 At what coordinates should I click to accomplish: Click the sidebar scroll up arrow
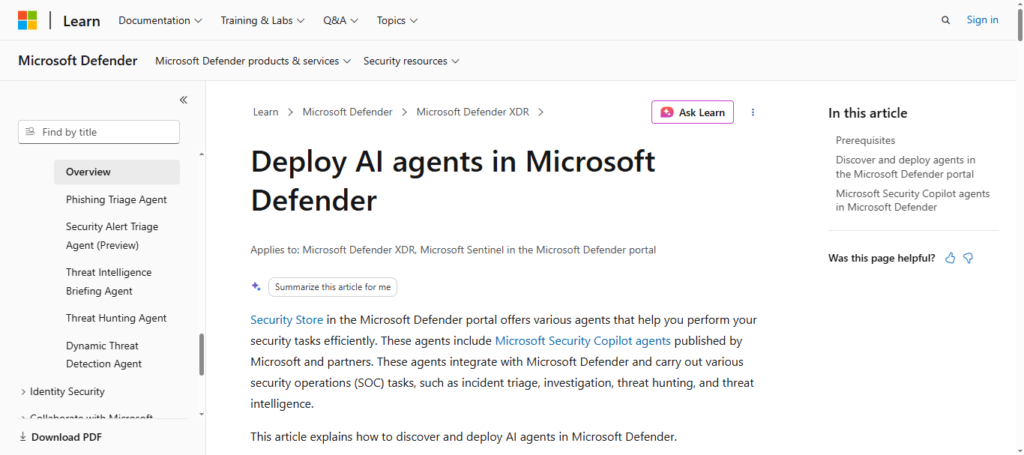click(x=202, y=154)
